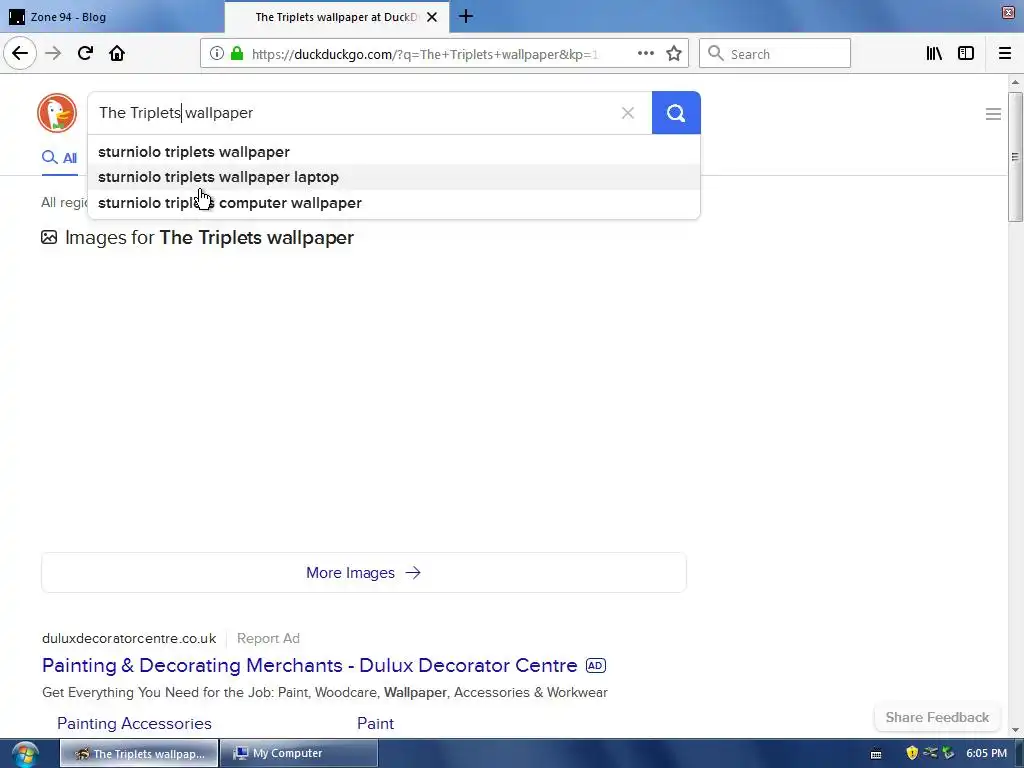Click the forward navigation arrow
The height and width of the screenshot is (768, 1024).
point(53,53)
